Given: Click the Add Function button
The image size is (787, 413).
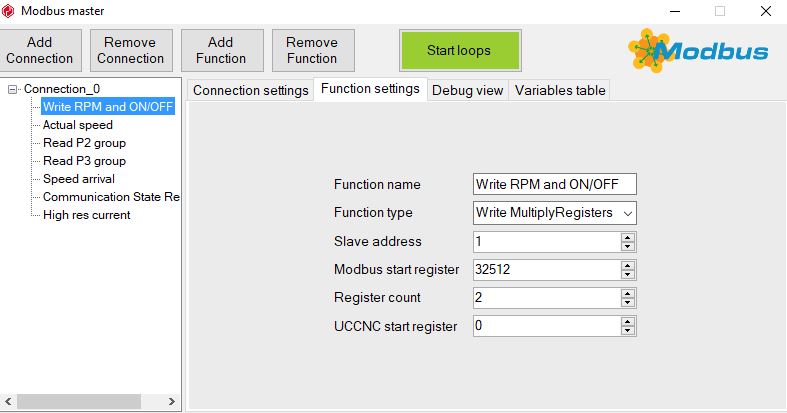Looking at the screenshot, I should (221, 50).
